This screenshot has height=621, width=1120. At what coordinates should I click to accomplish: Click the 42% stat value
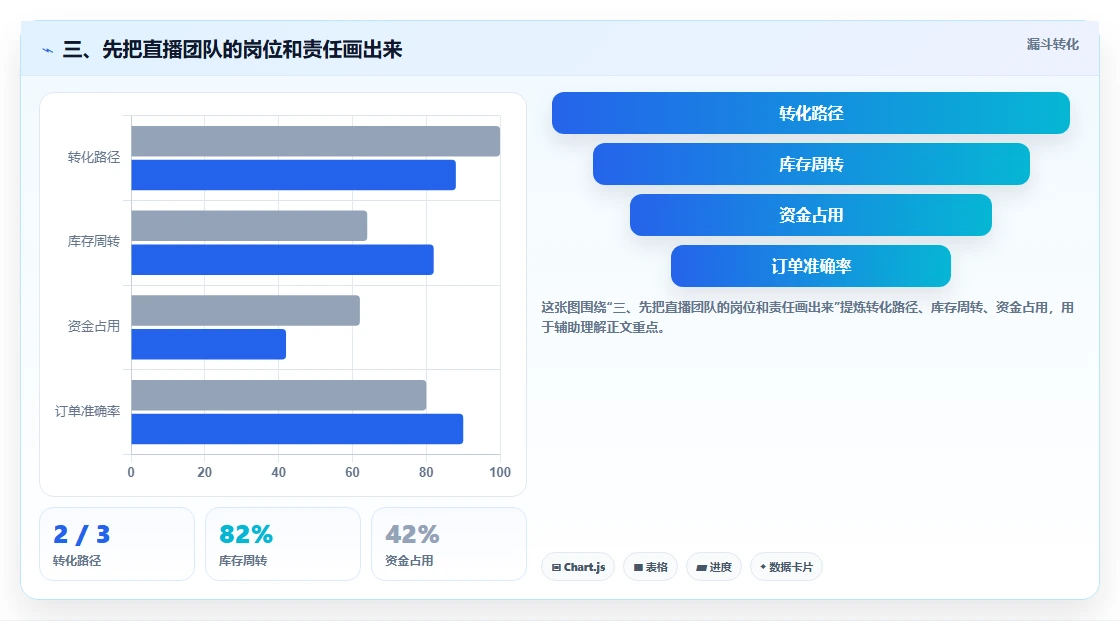412,535
